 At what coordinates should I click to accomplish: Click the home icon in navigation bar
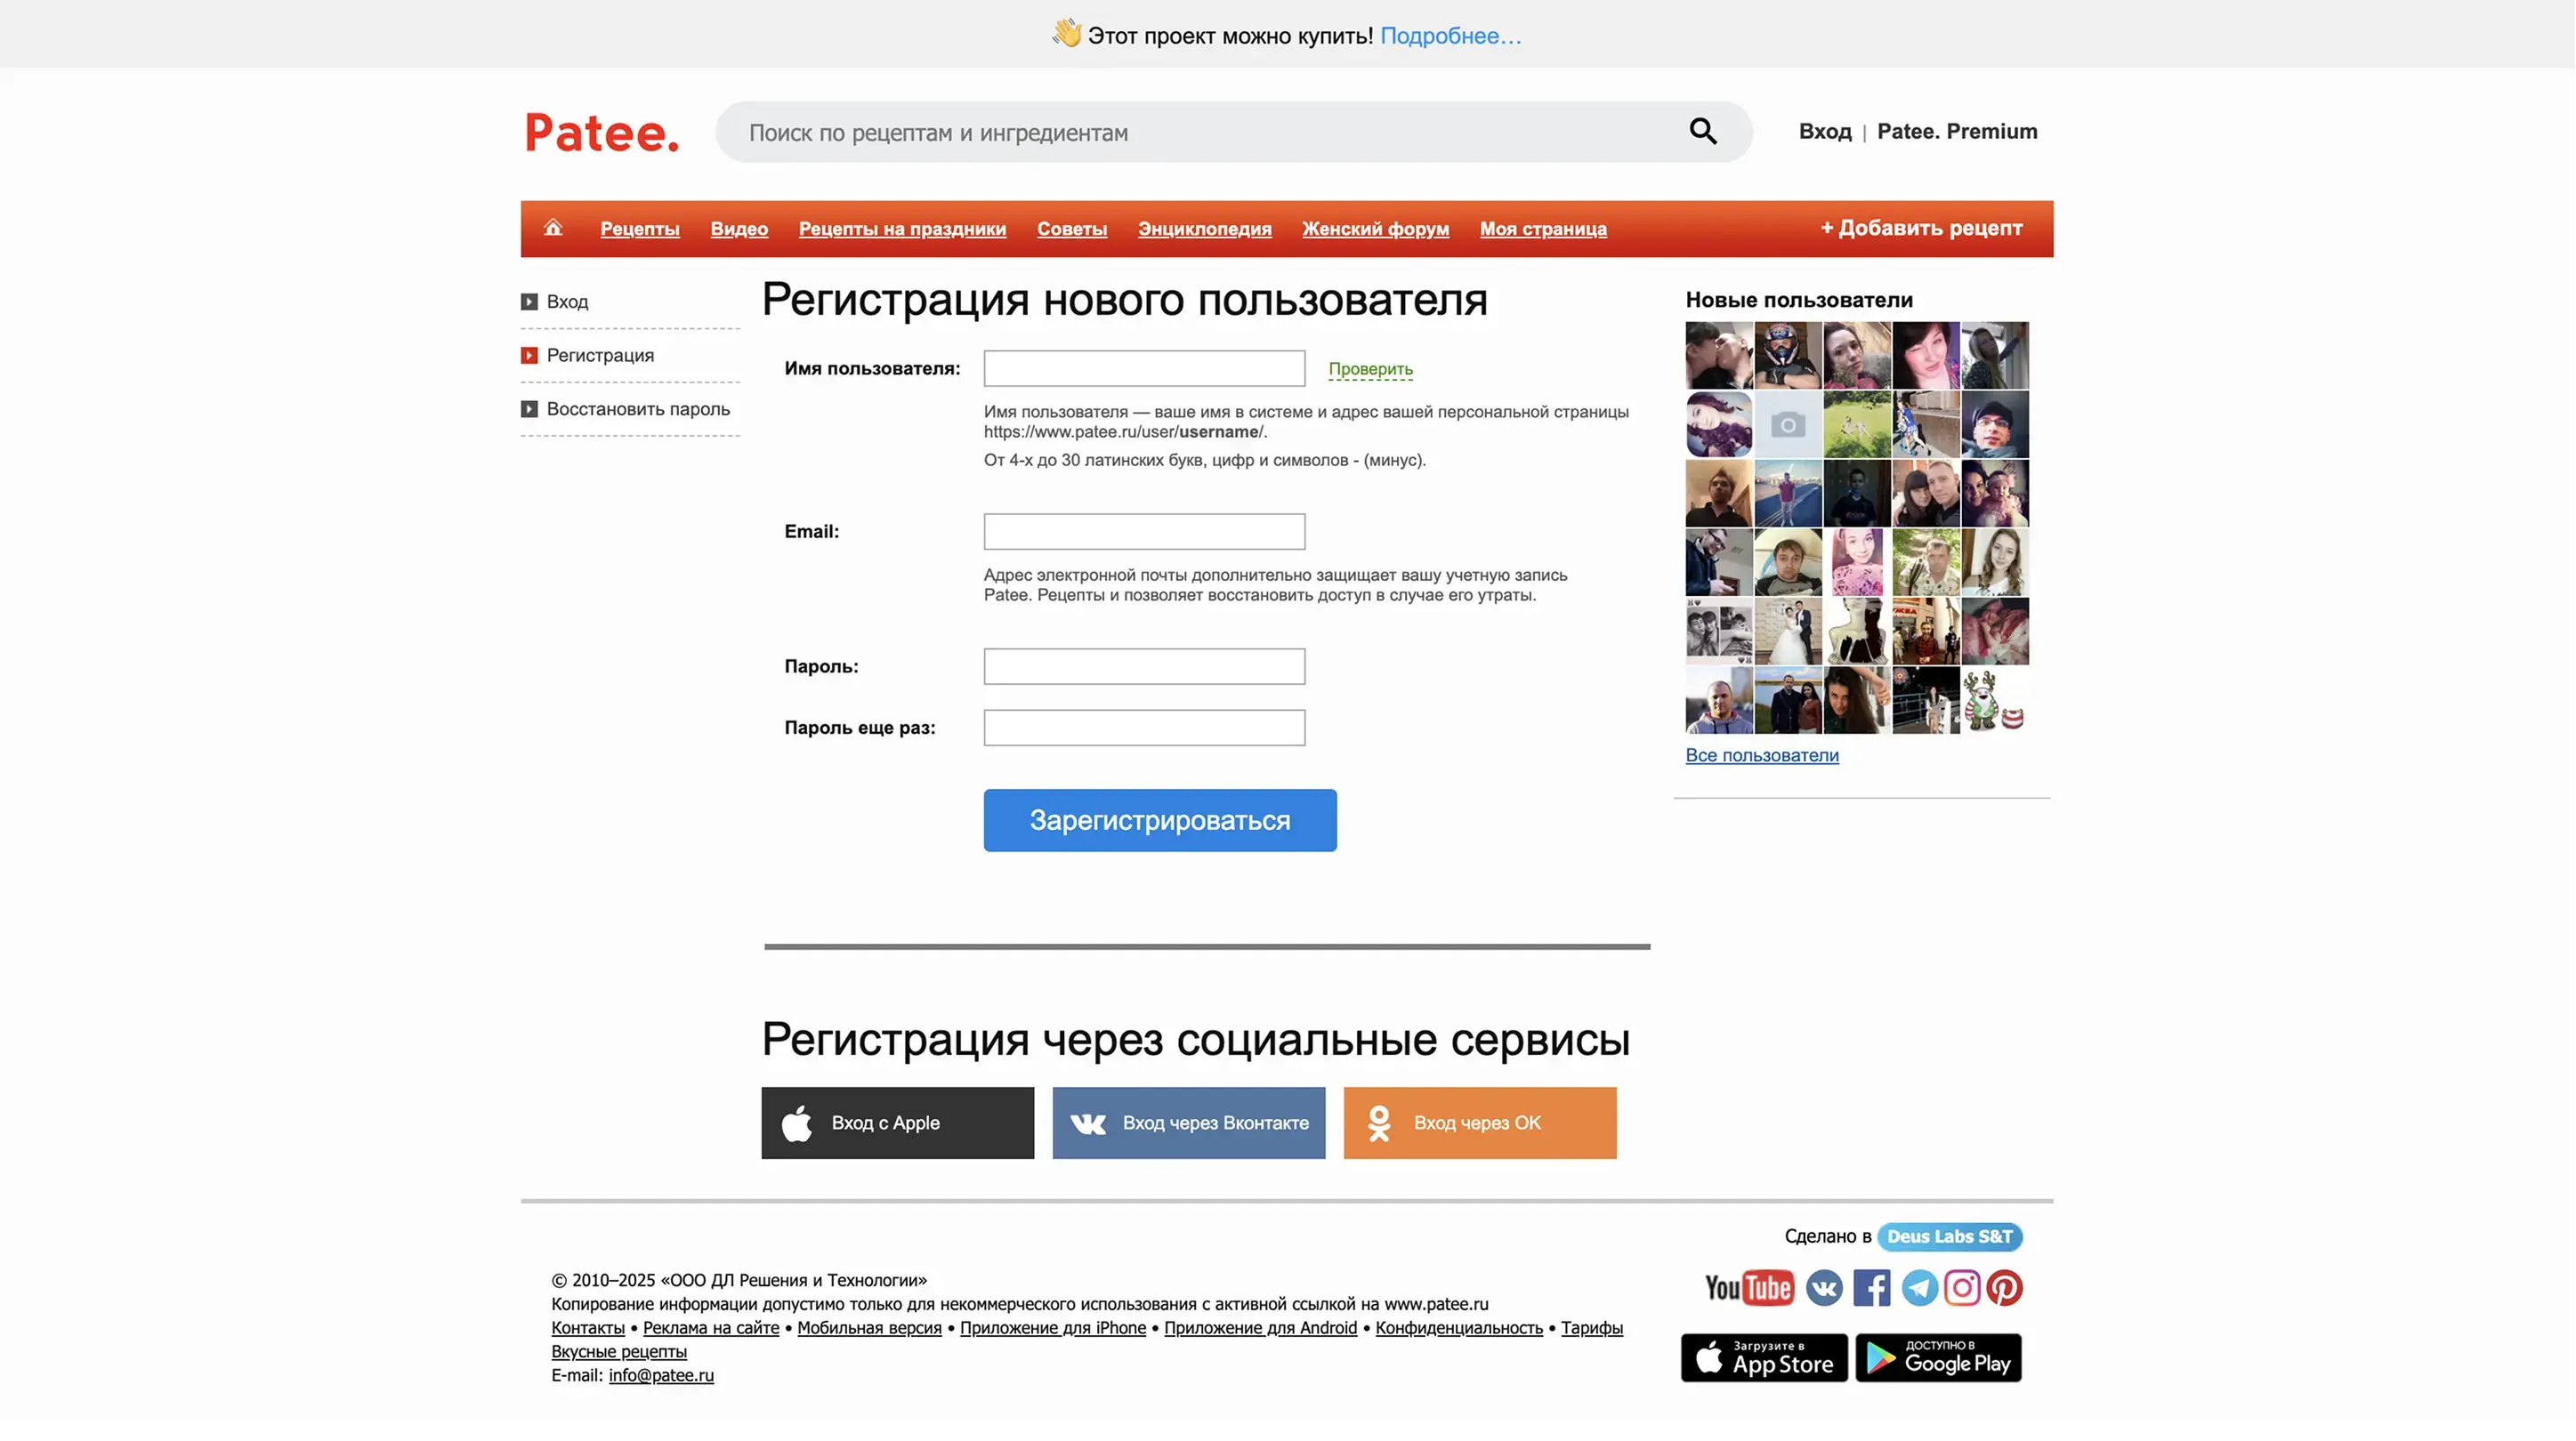[553, 228]
